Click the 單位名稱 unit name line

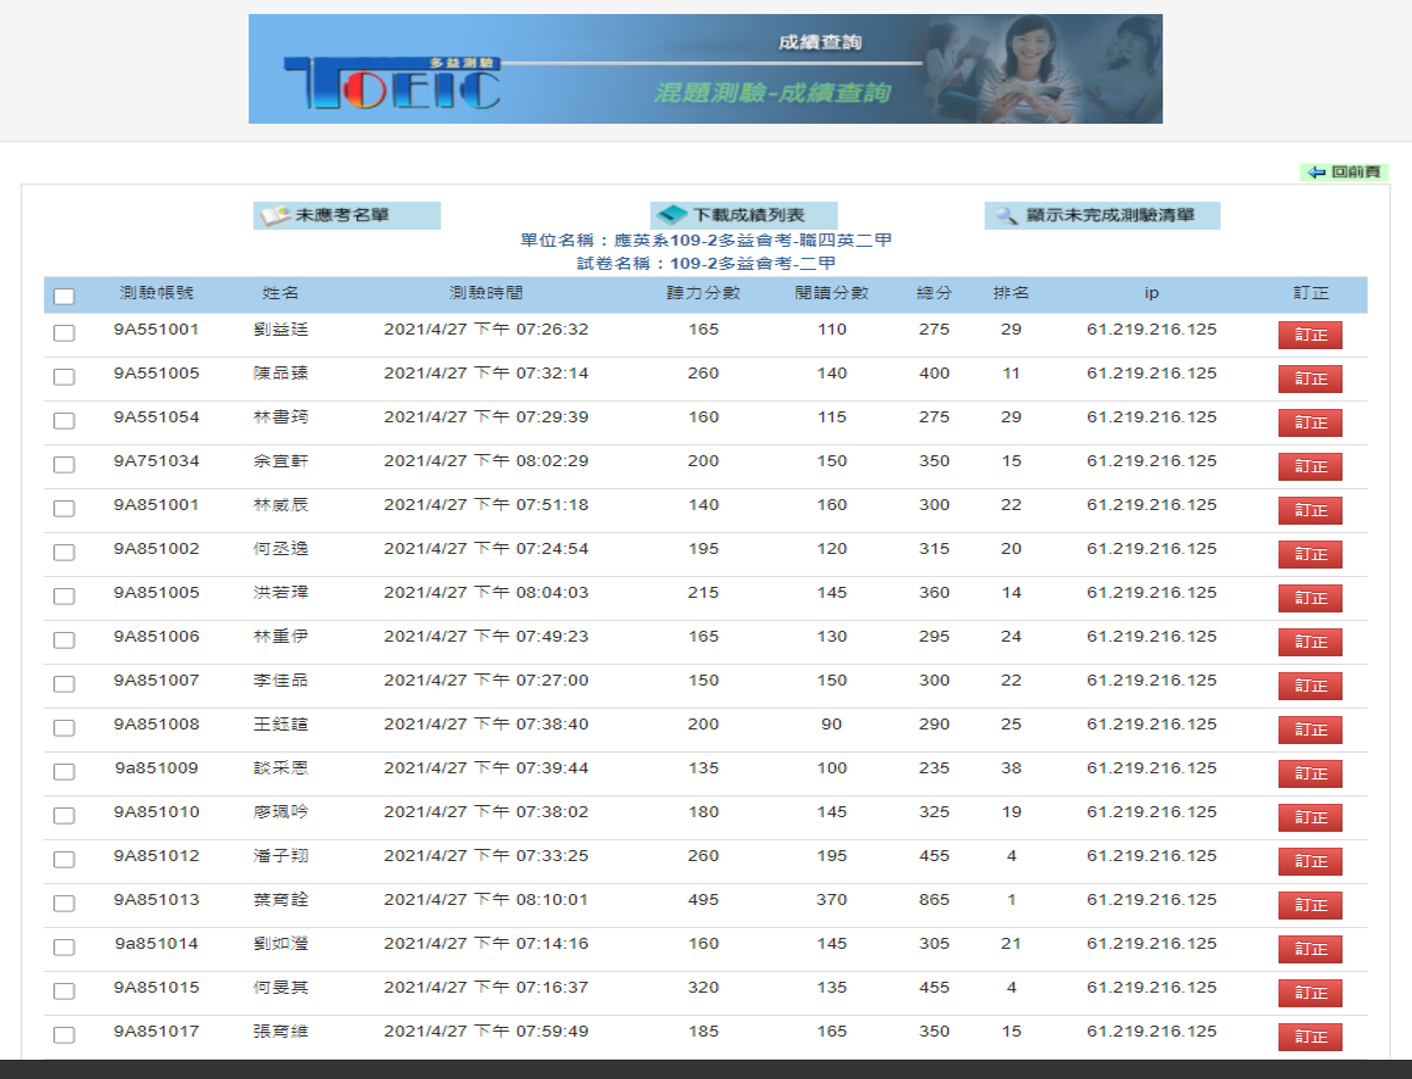coord(705,240)
